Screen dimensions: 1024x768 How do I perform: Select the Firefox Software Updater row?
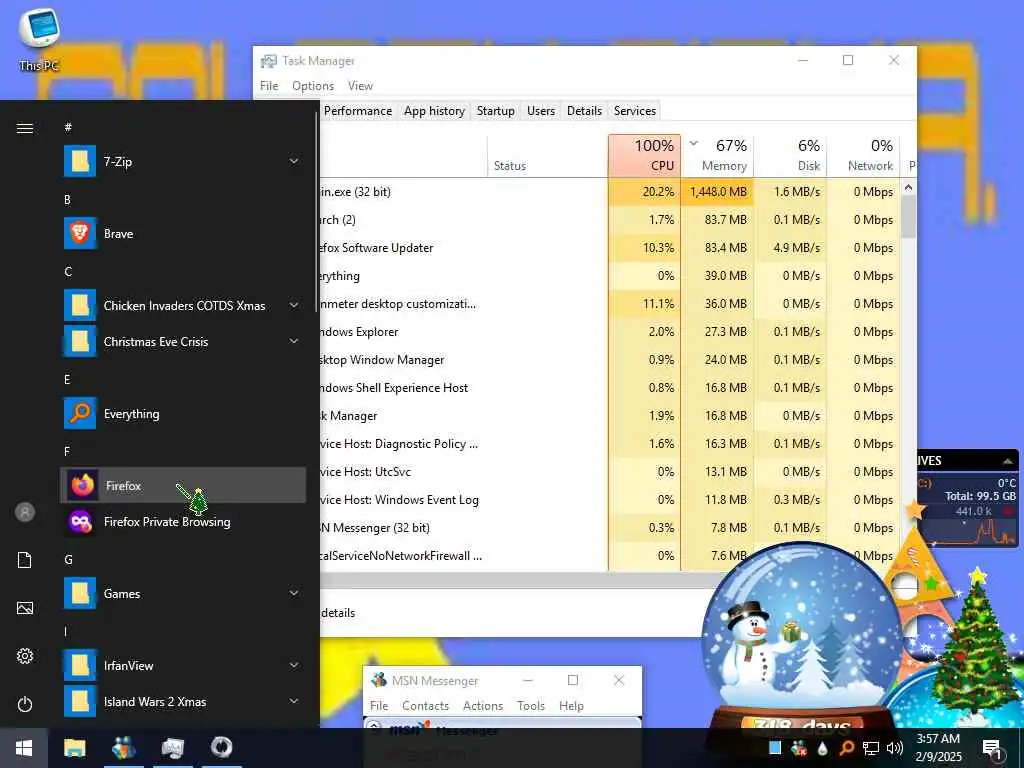coord(609,248)
